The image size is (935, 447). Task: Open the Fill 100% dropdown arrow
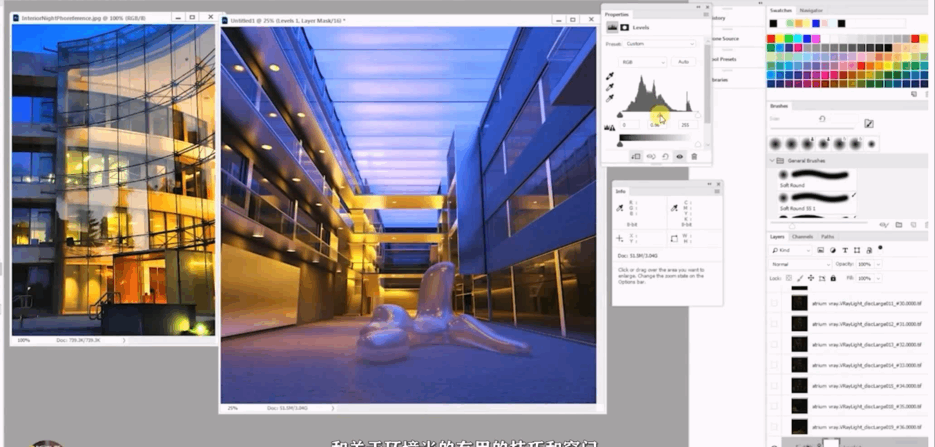(879, 278)
